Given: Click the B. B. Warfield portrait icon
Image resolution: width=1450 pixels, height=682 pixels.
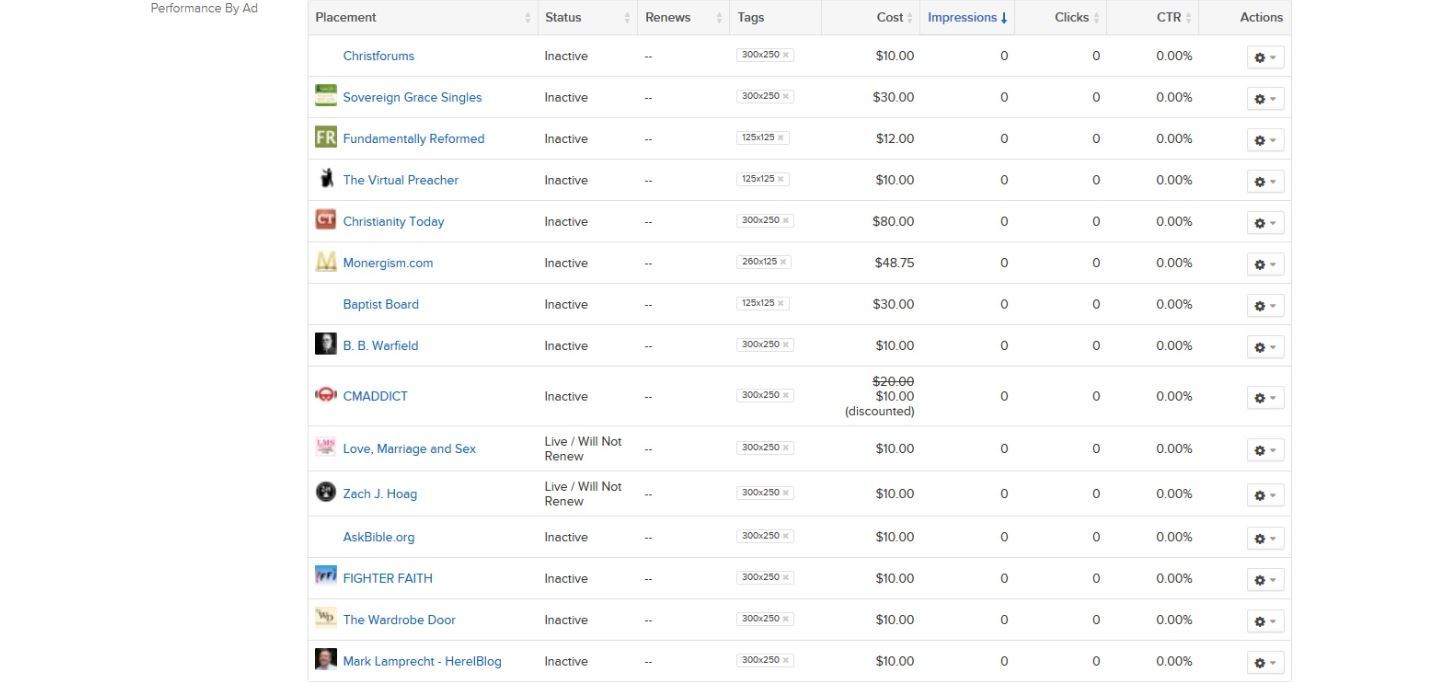Looking at the screenshot, I should pyautogui.click(x=326, y=344).
